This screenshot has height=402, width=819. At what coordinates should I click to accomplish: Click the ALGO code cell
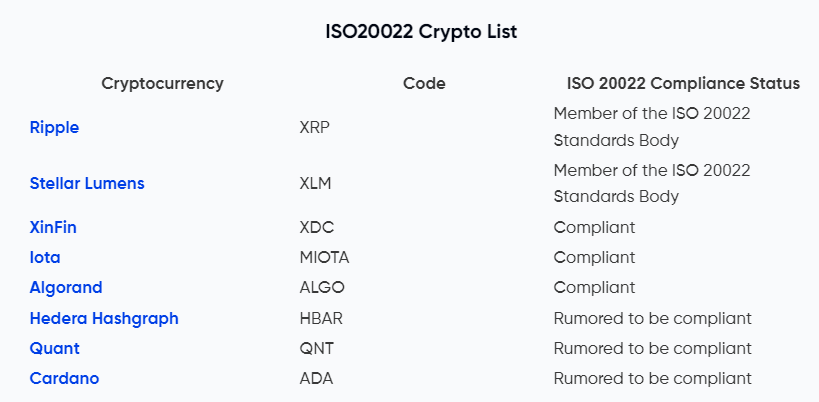pyautogui.click(x=322, y=288)
